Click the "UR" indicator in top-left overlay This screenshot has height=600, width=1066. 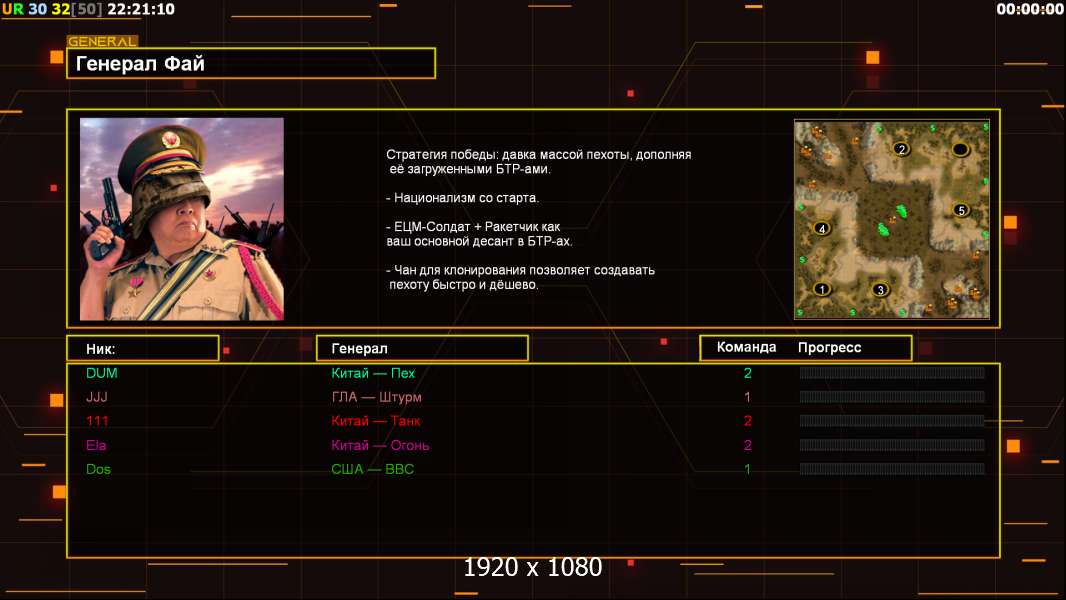(x=13, y=9)
